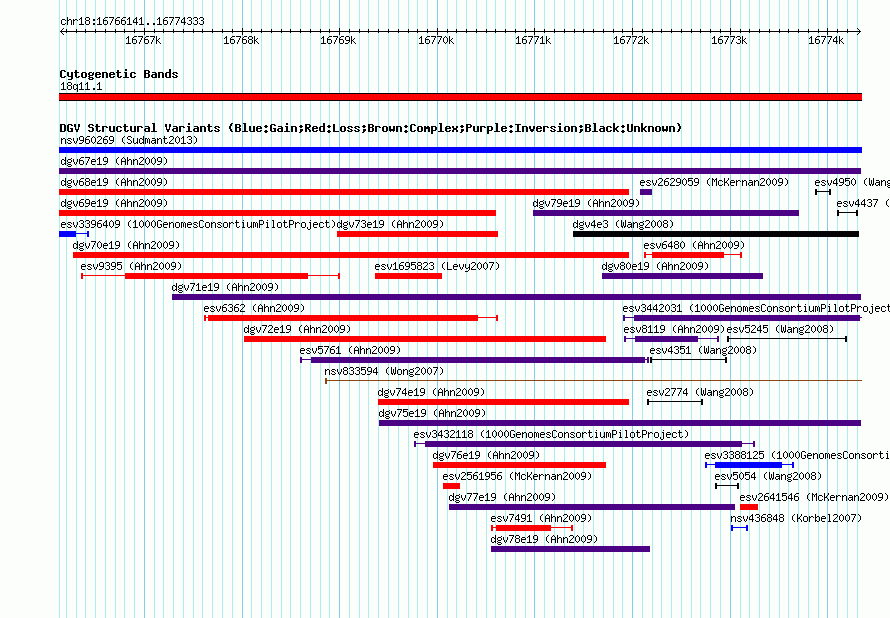Click the nsv960269 (Sudmant2013) blue gain bar
Viewport: 890px width, 618px height.
coord(460,150)
